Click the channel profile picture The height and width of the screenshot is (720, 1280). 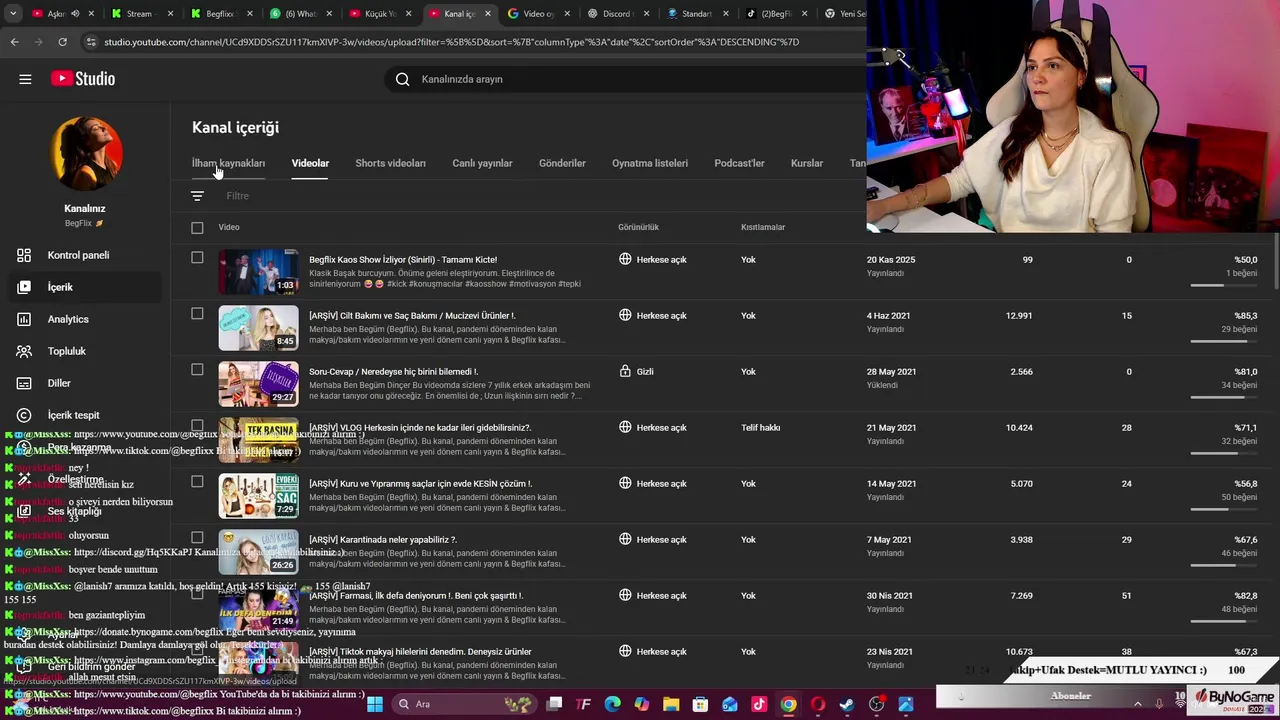point(86,153)
